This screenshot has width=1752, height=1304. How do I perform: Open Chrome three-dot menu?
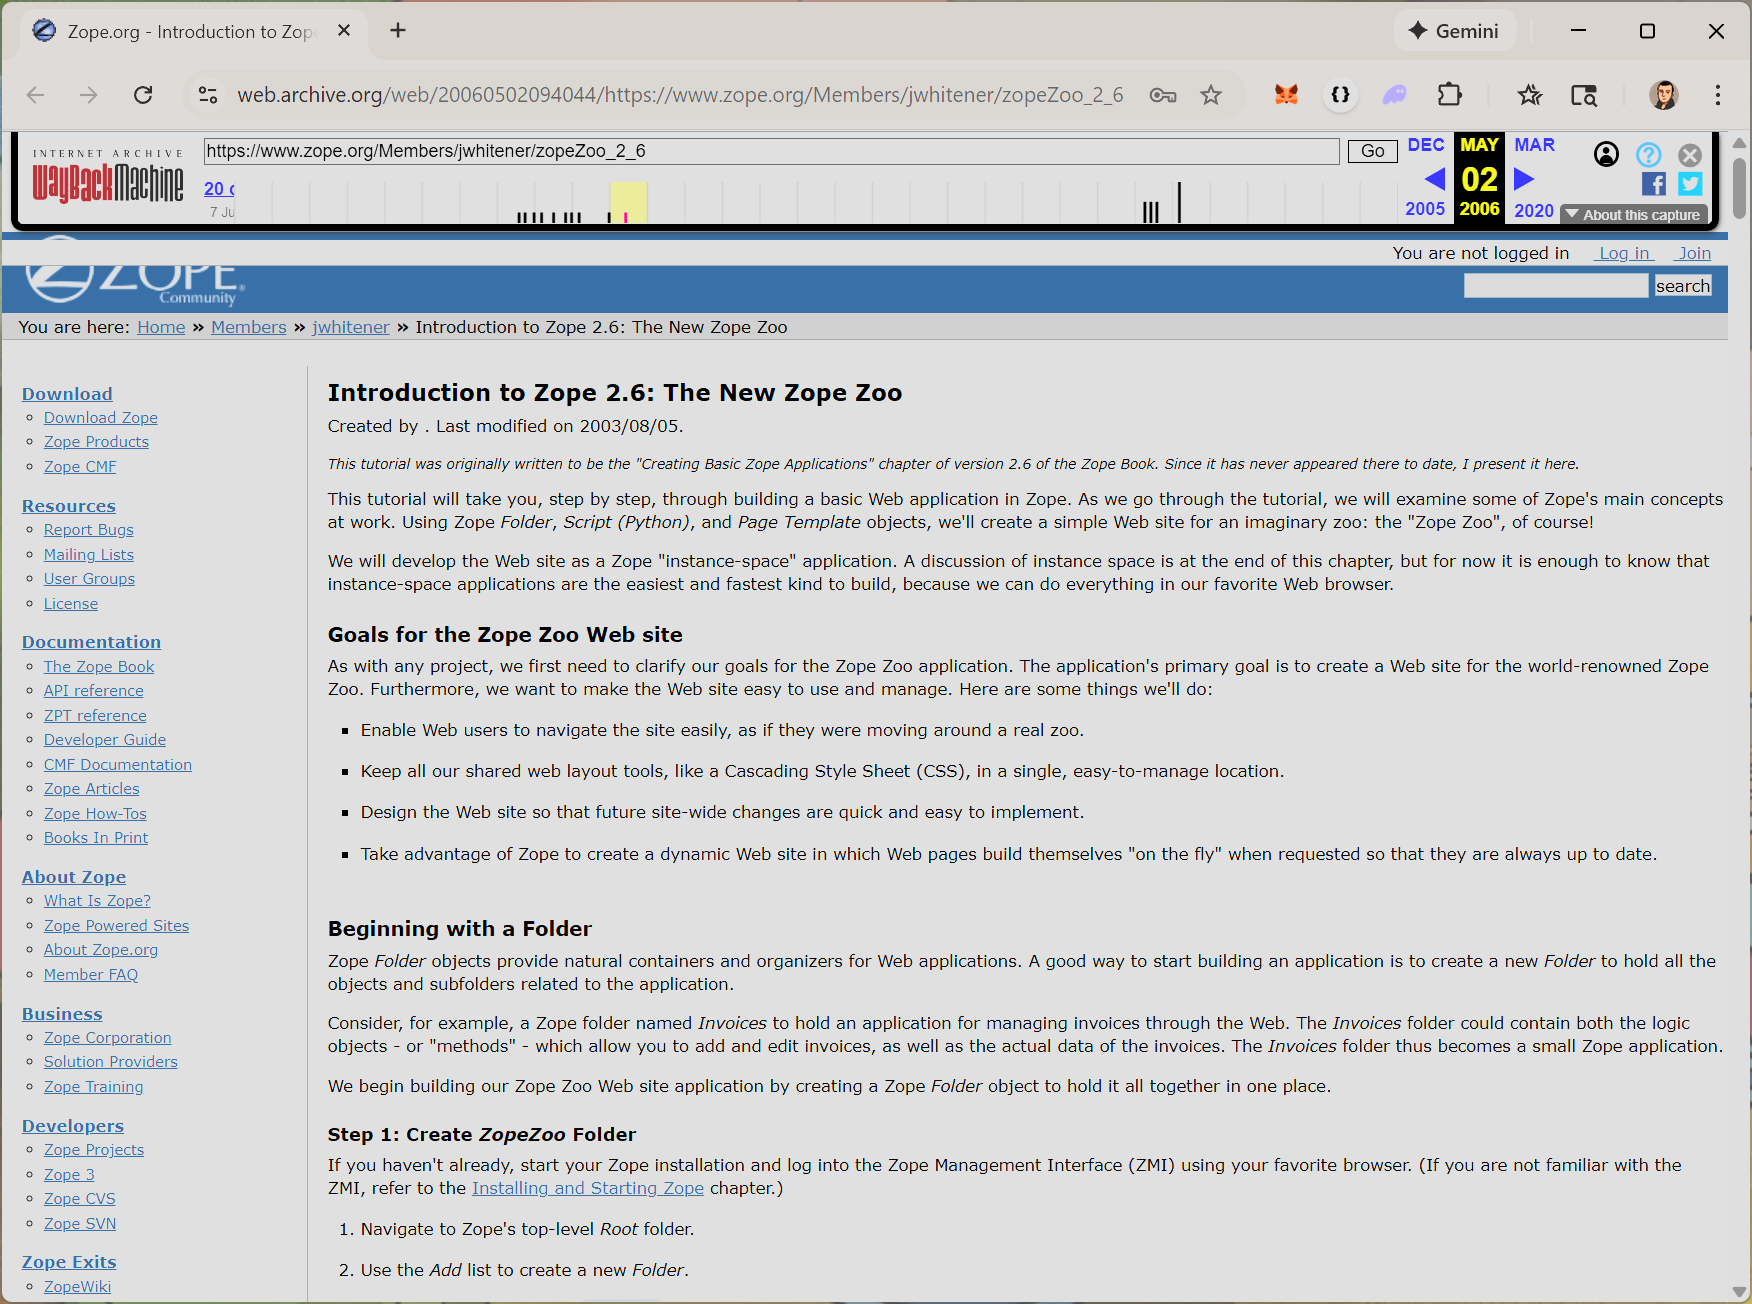[1717, 95]
